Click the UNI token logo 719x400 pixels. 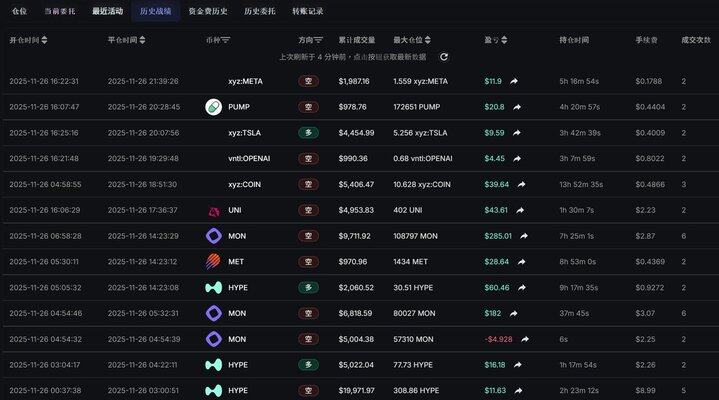point(213,210)
